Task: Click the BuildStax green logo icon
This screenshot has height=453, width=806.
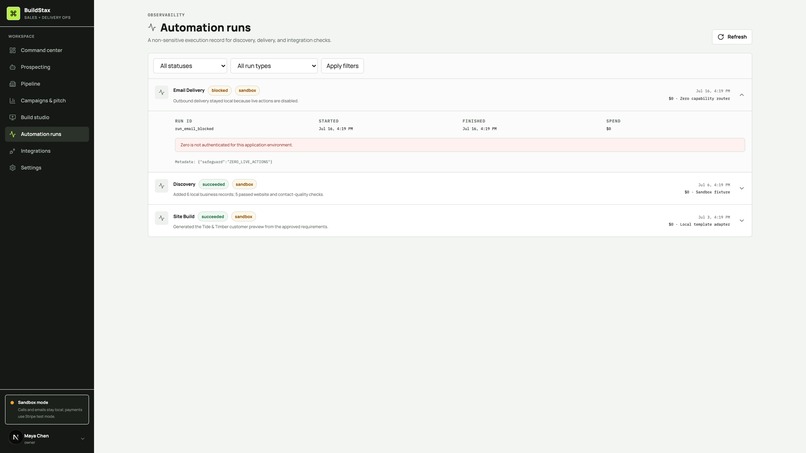Action: click(13, 13)
